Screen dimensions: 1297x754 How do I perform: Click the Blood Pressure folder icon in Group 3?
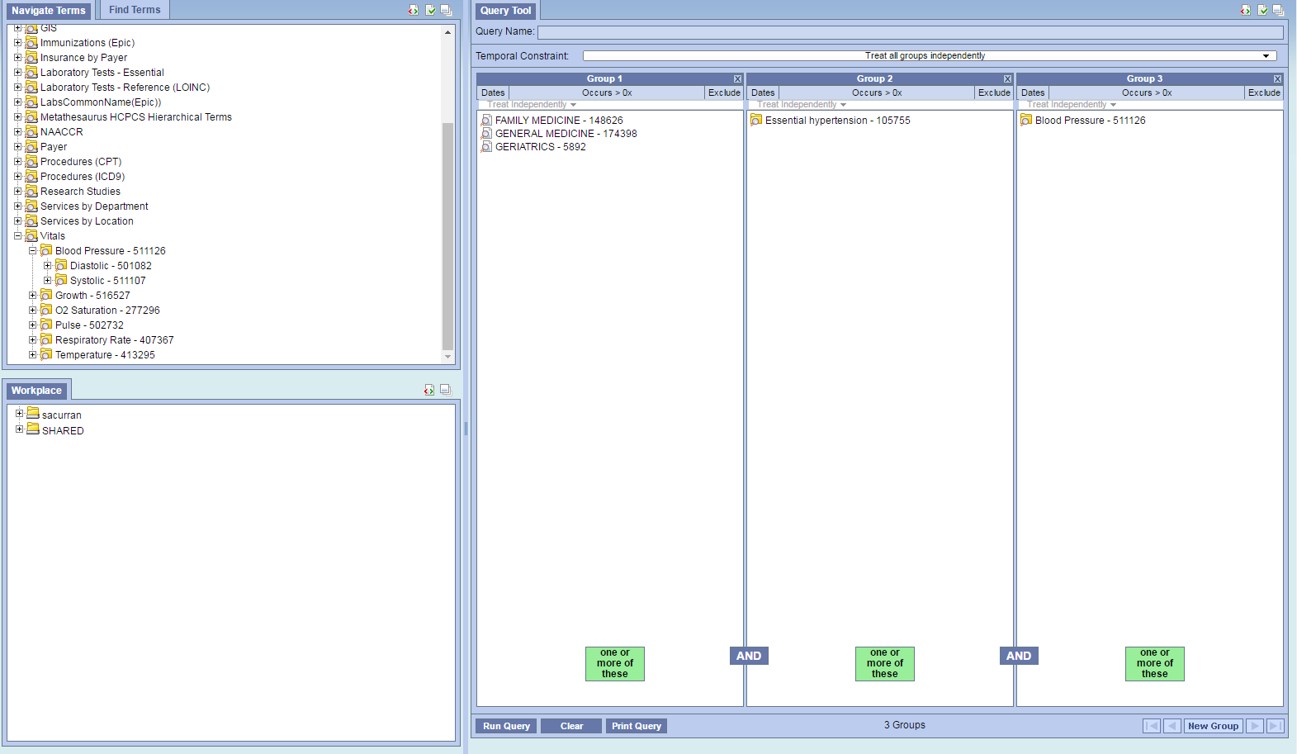coord(1025,119)
